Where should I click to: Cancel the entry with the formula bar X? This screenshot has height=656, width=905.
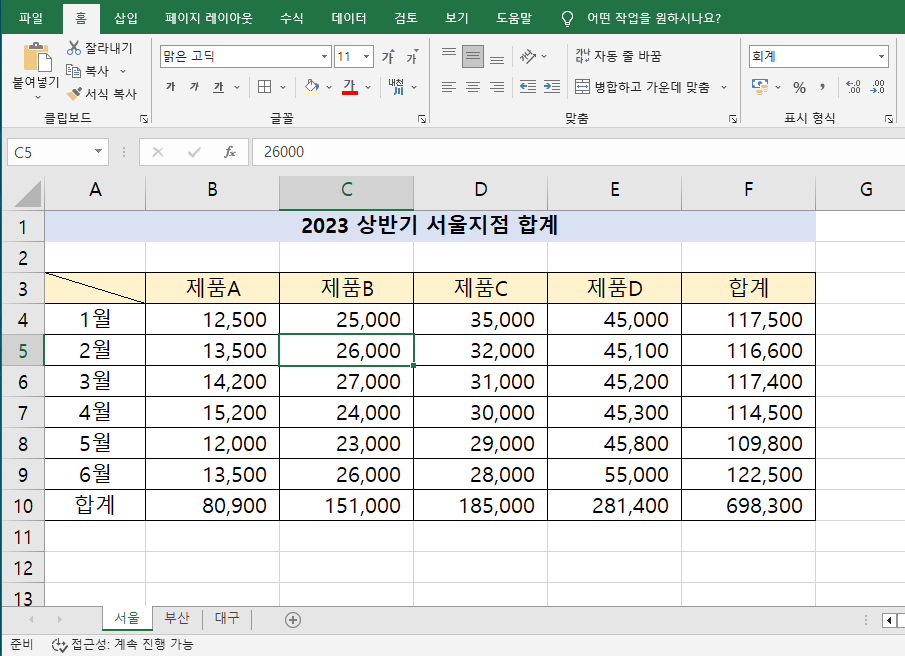(158, 152)
